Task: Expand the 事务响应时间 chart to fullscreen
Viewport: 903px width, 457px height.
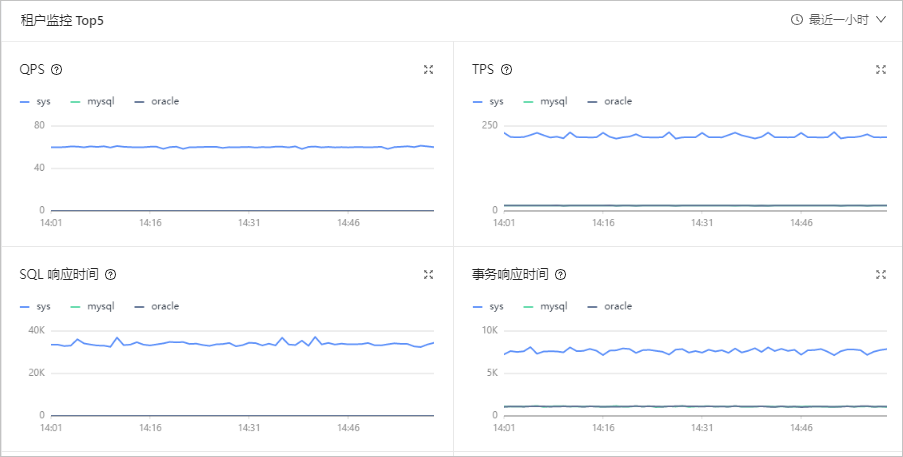Action: [x=881, y=275]
